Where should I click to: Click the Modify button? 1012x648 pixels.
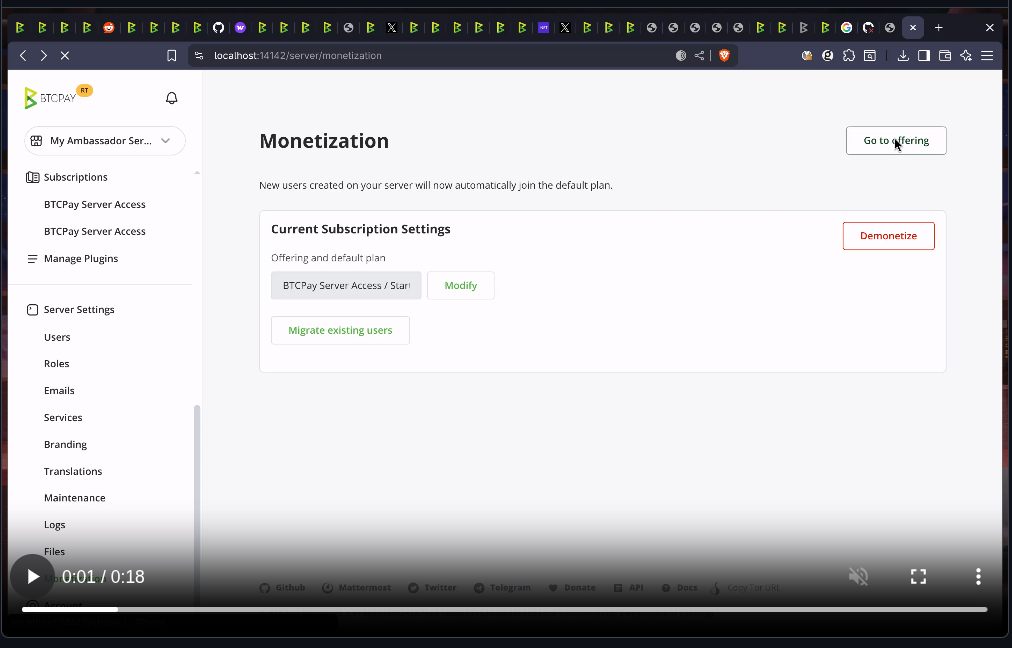point(460,286)
